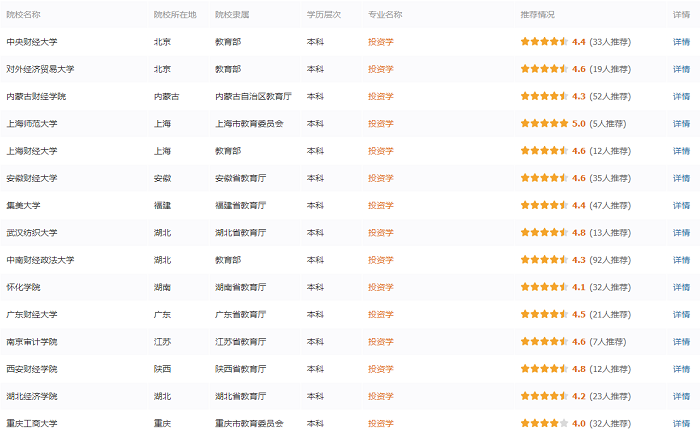The height and width of the screenshot is (435, 700).
Task: Click the star rating for 中南财经政法大学
Action: coord(544,260)
